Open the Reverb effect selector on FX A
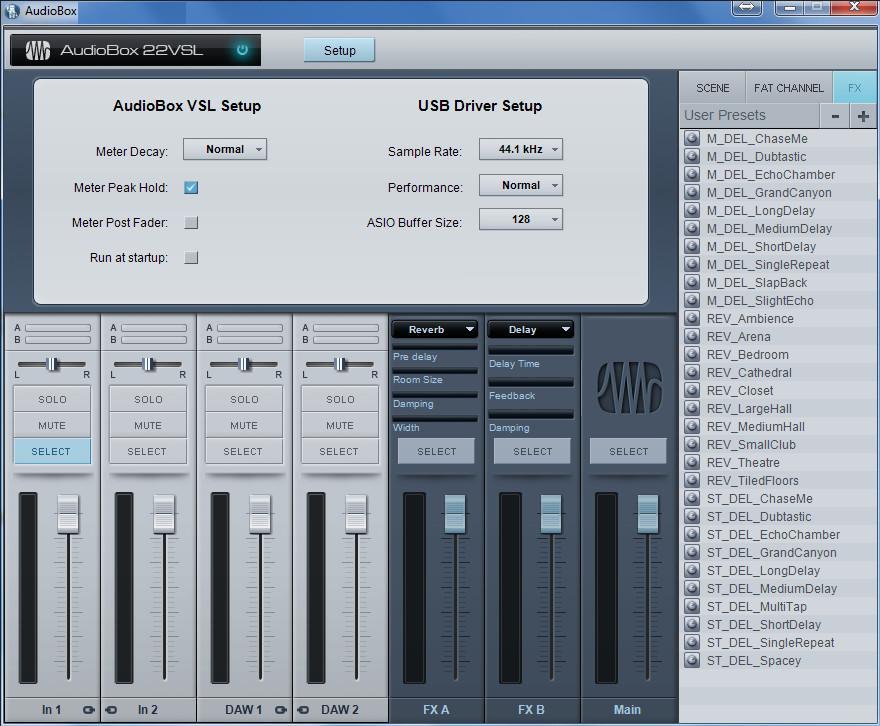Viewport: 880px width, 726px height. pos(435,329)
